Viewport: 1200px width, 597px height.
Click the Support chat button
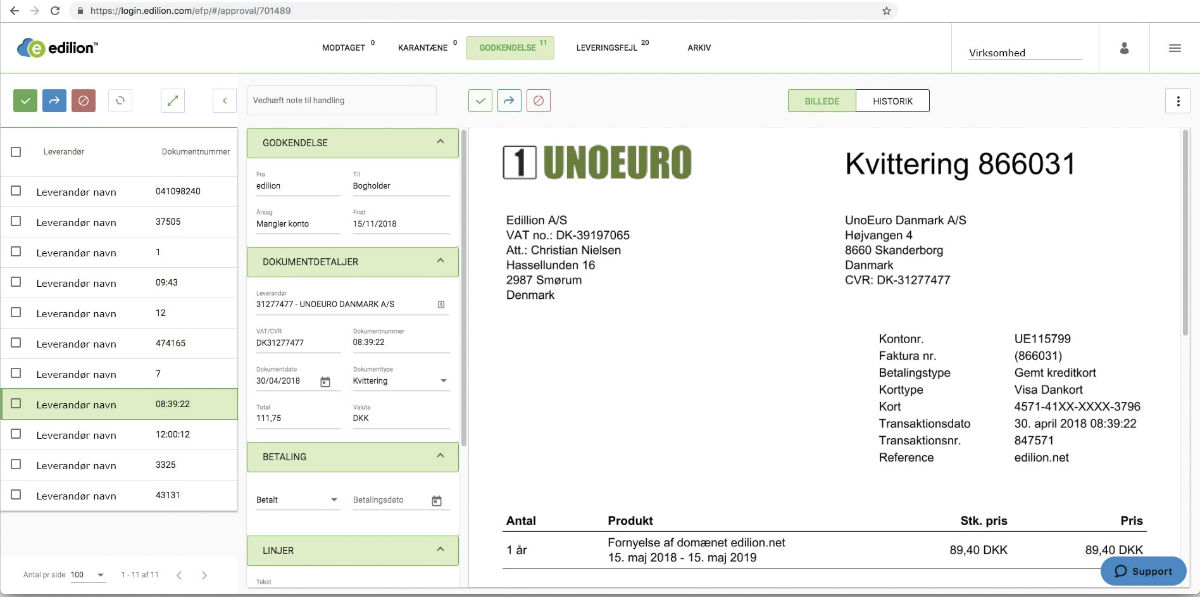1143,571
